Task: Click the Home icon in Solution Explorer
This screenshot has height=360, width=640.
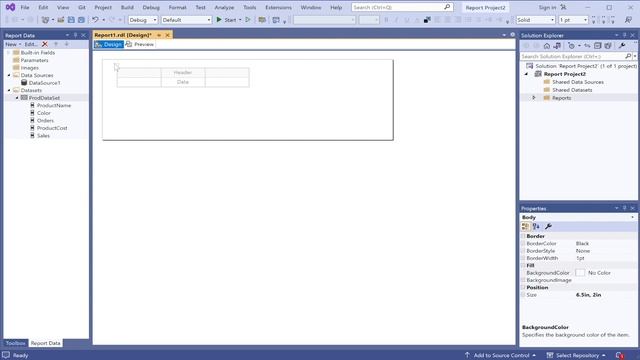Action: (x=547, y=46)
